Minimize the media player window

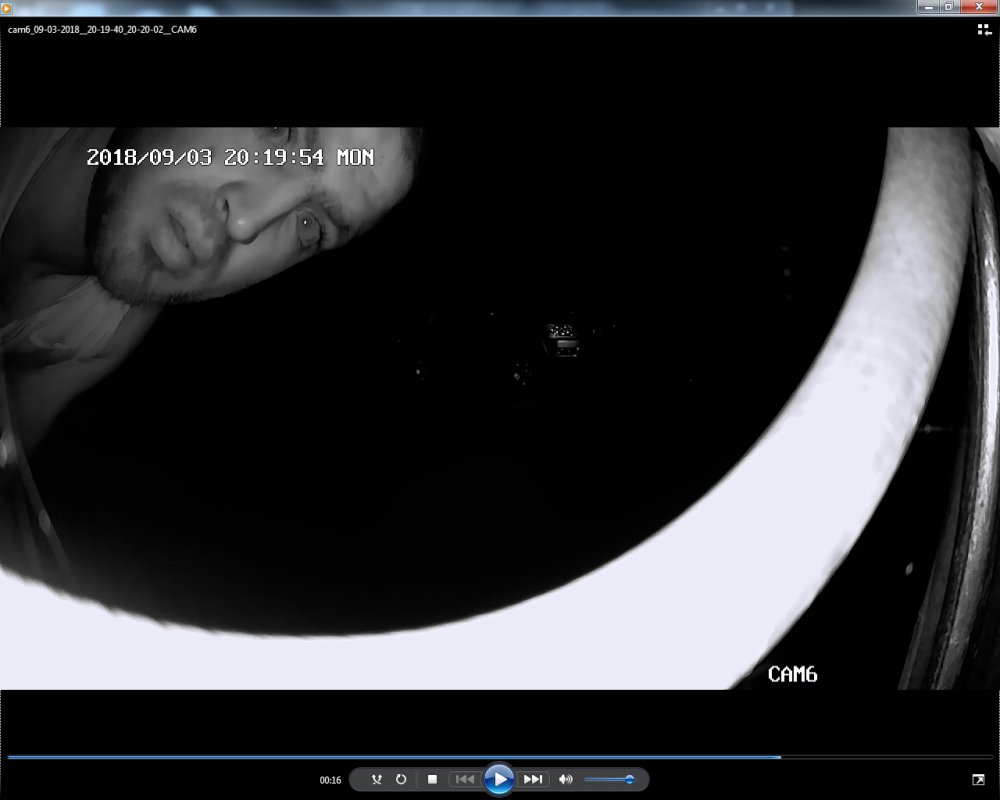pos(929,6)
